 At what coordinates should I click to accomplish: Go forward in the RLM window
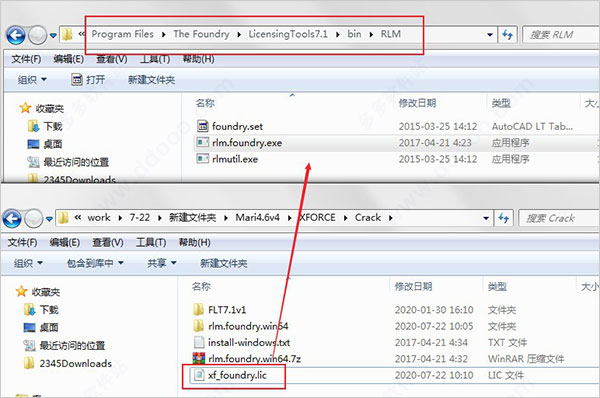tap(37, 35)
